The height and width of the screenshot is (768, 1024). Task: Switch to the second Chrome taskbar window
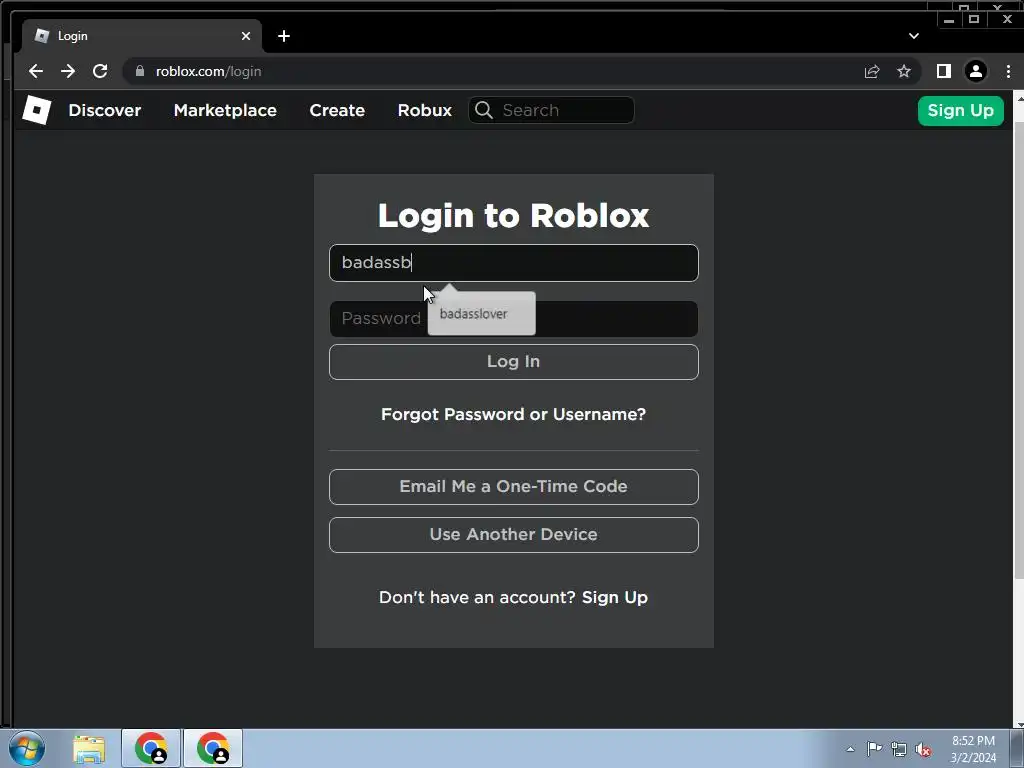[213, 748]
